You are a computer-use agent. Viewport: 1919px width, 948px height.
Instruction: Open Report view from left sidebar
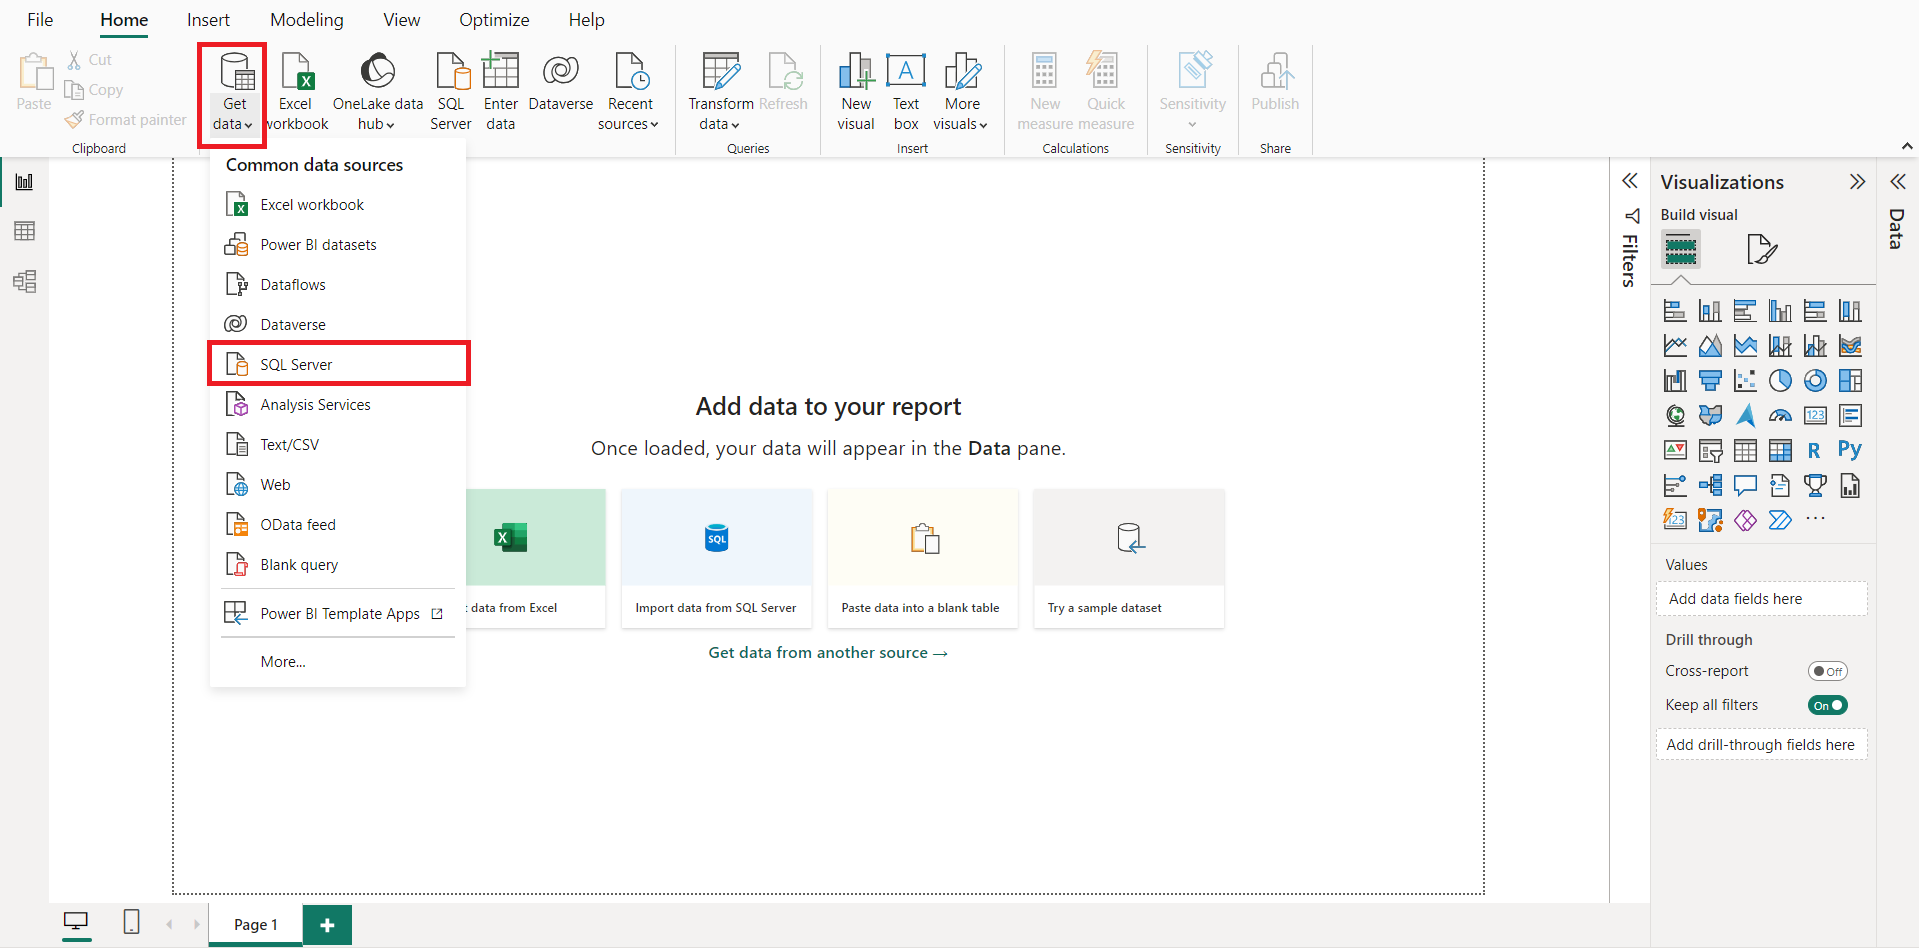click(x=24, y=182)
